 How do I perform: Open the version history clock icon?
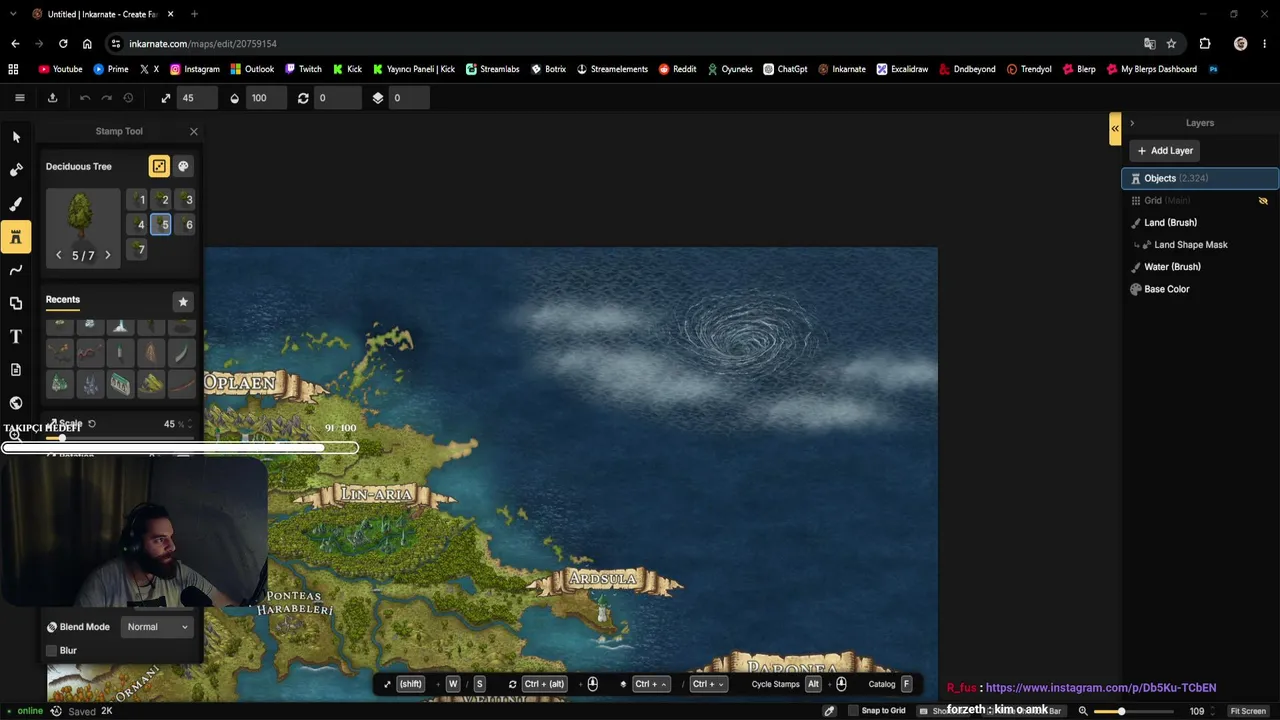(x=128, y=98)
